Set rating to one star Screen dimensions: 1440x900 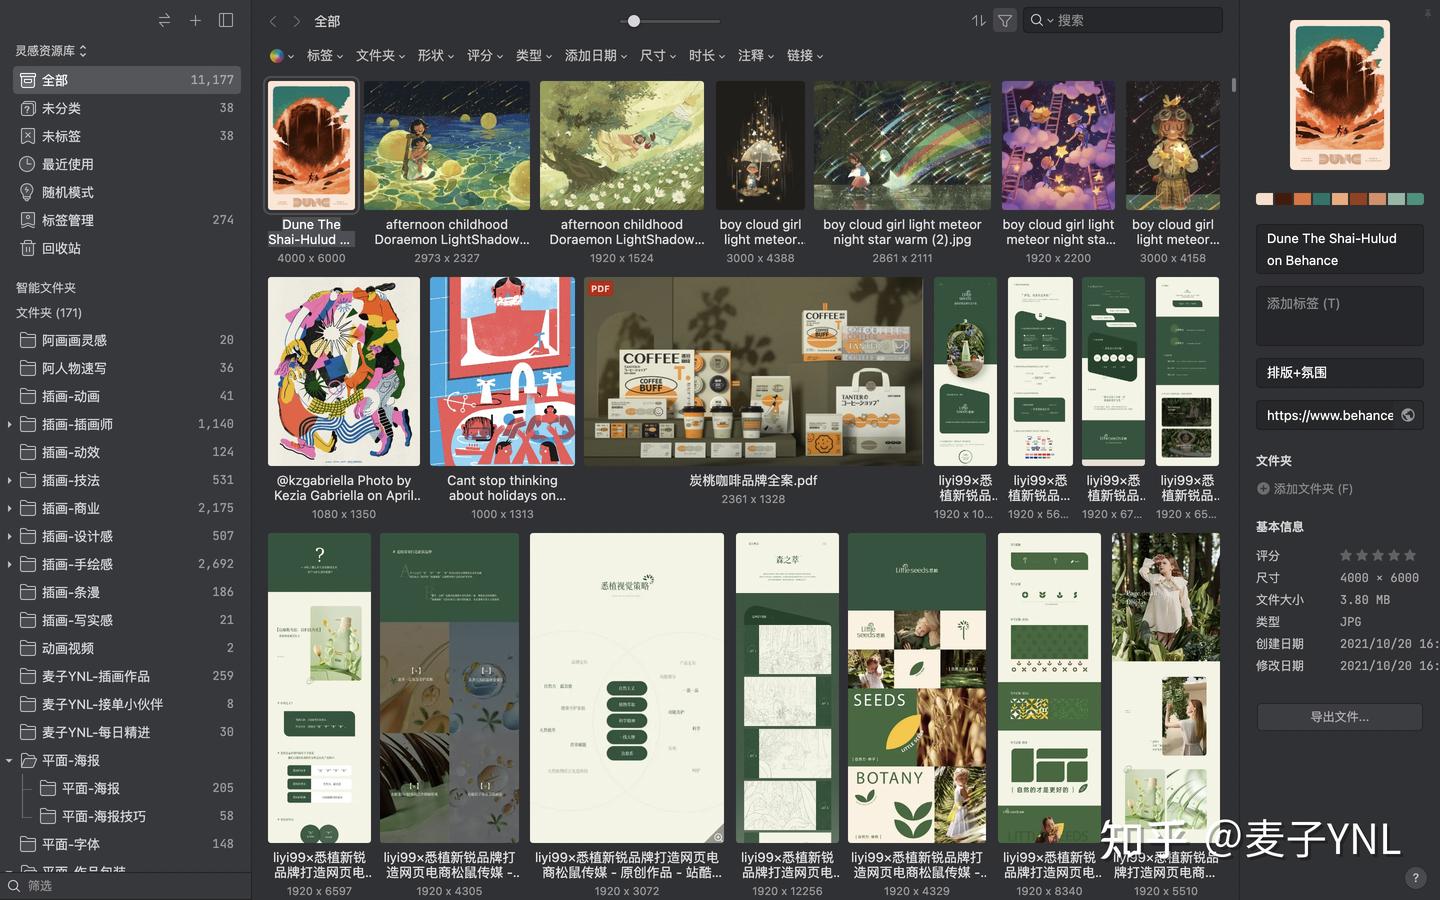1346,555
